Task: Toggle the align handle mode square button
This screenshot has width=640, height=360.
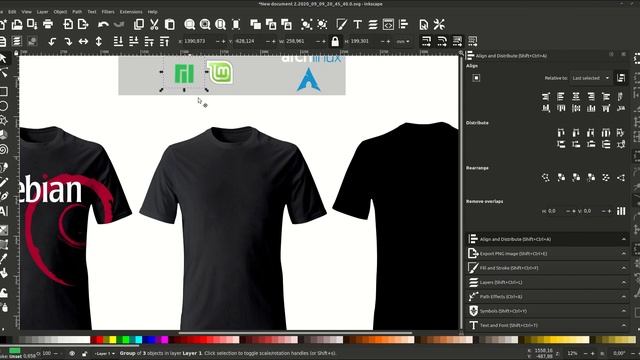Action: (476, 78)
